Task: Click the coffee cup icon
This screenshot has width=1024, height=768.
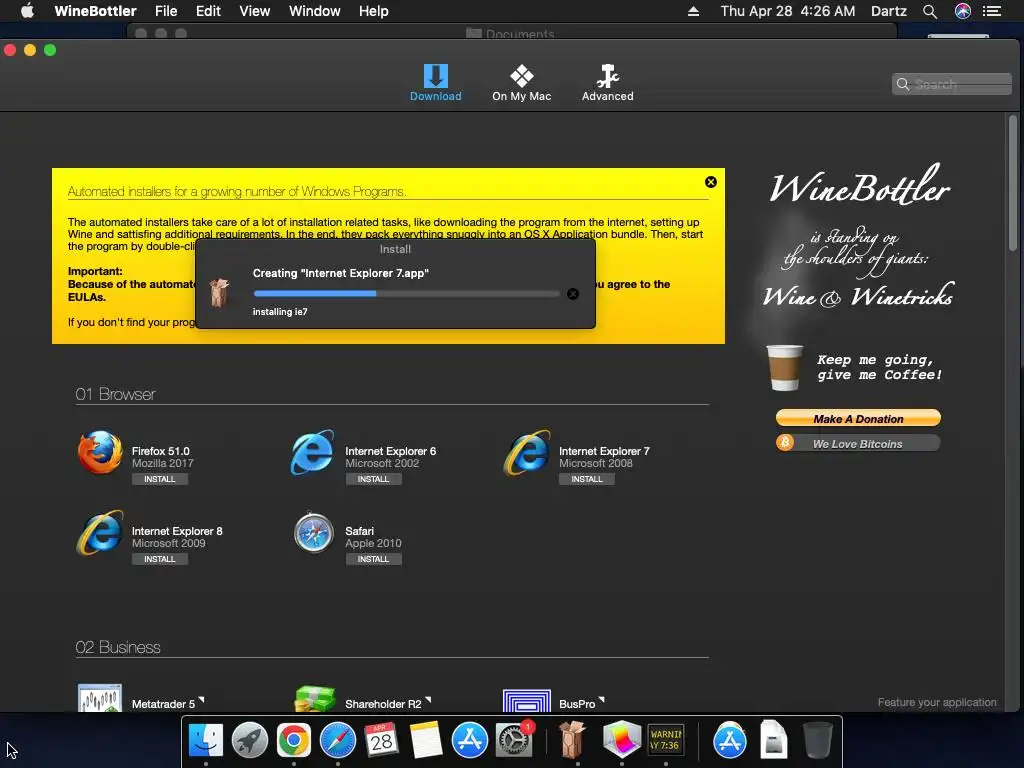Action: tap(784, 368)
